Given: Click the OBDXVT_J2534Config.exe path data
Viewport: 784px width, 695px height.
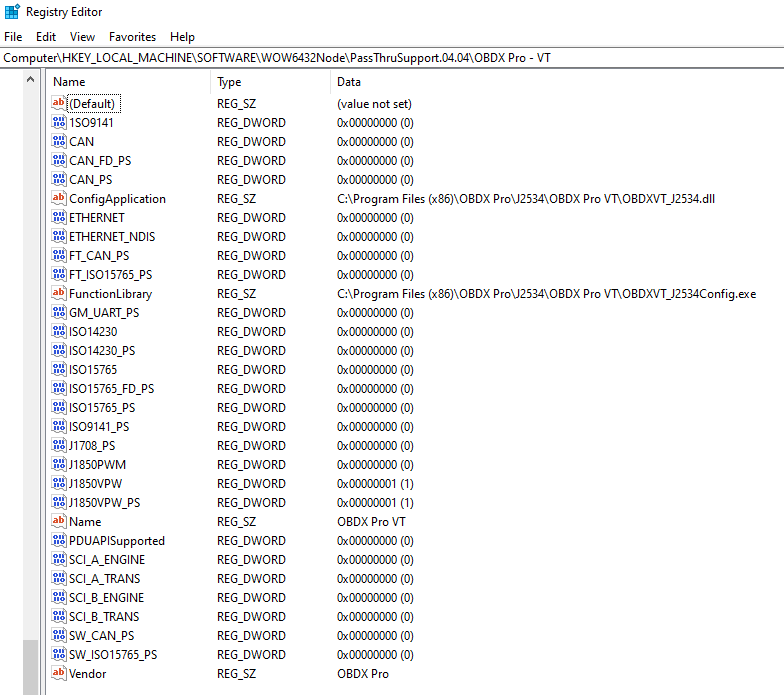Looking at the screenshot, I should [546, 294].
